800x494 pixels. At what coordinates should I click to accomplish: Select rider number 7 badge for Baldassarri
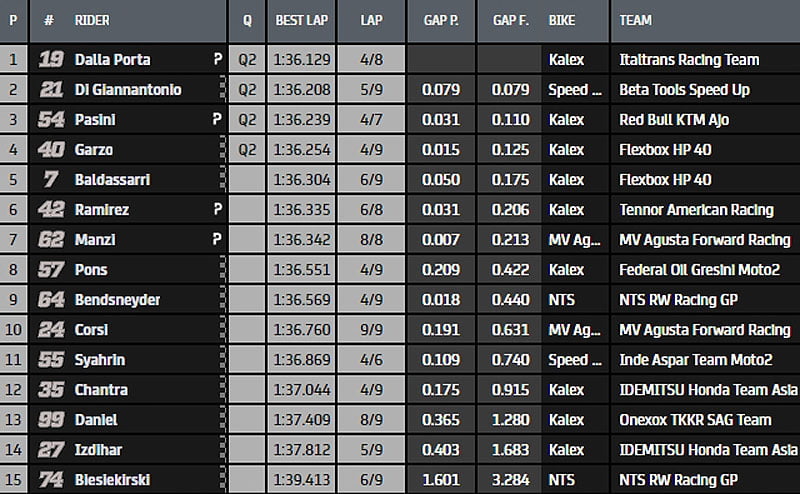[51, 180]
